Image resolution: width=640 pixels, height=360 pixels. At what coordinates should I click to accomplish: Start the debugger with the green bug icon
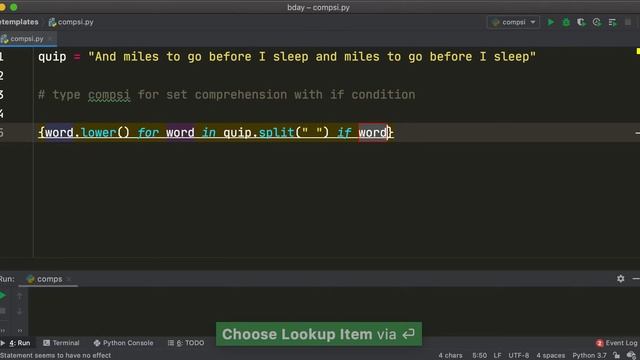coord(566,22)
